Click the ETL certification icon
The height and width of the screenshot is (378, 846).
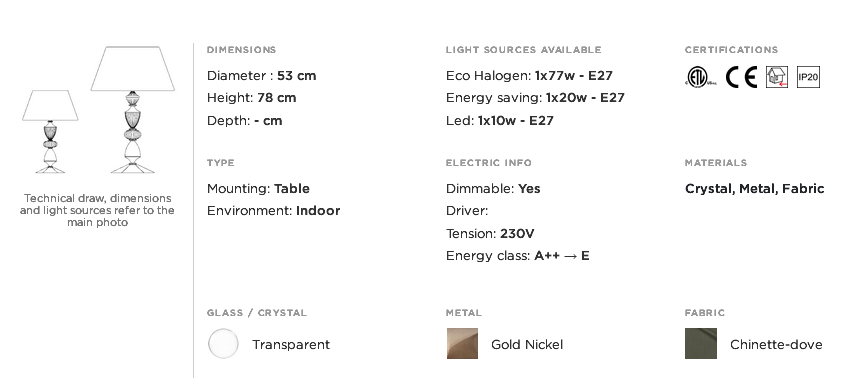[700, 77]
